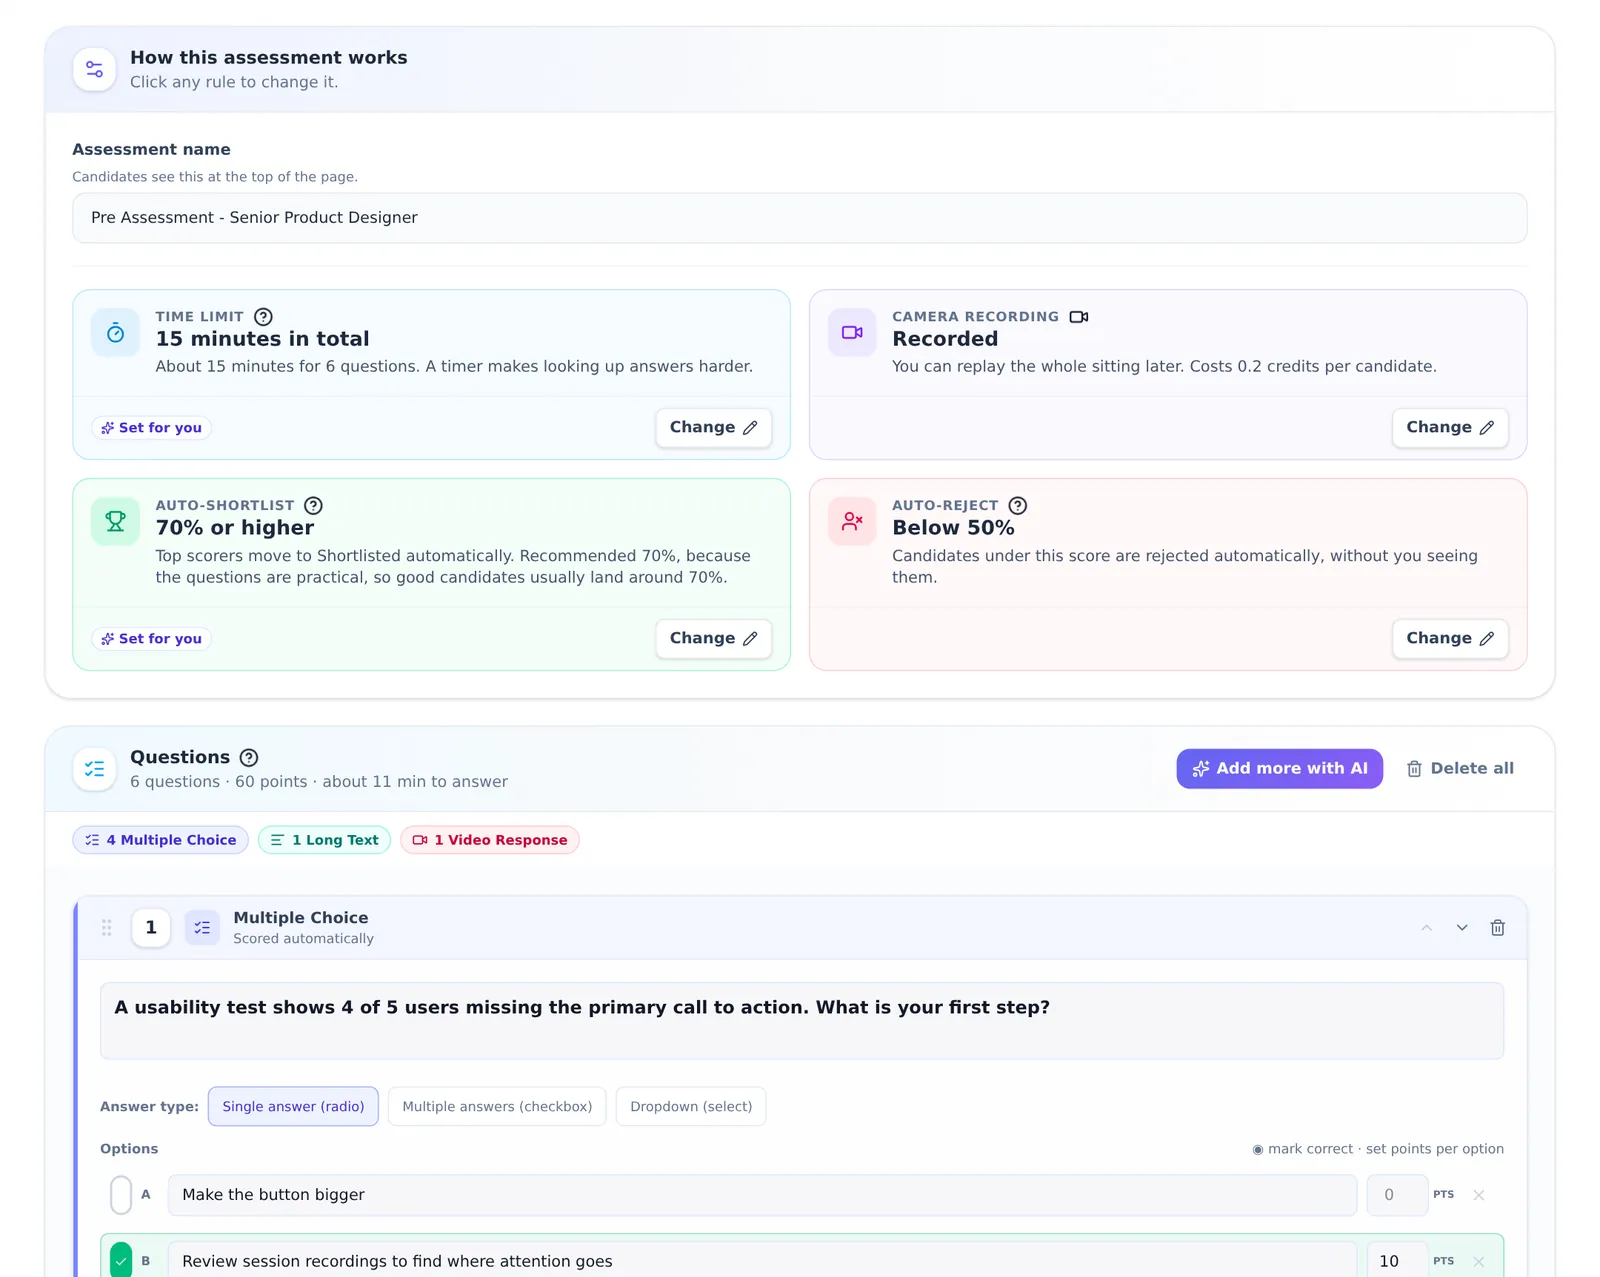The height and width of the screenshot is (1277, 1600).
Task: Set points field for option B
Action: pos(1397,1260)
